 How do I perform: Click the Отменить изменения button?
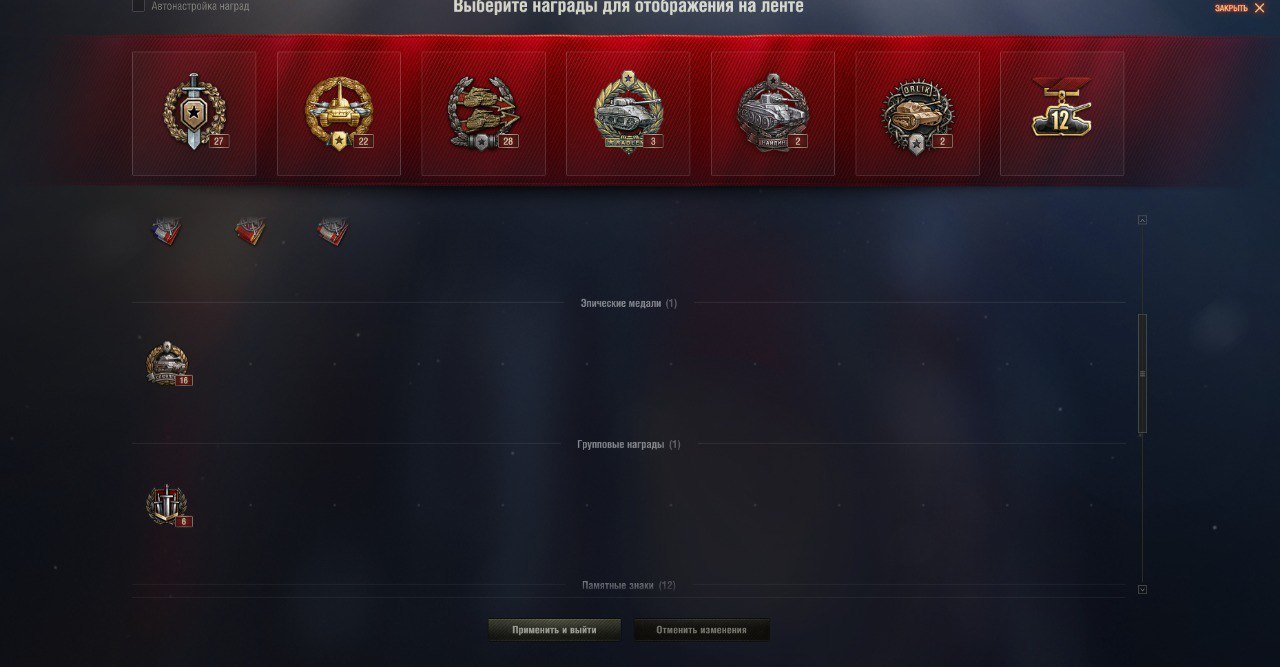tap(702, 630)
